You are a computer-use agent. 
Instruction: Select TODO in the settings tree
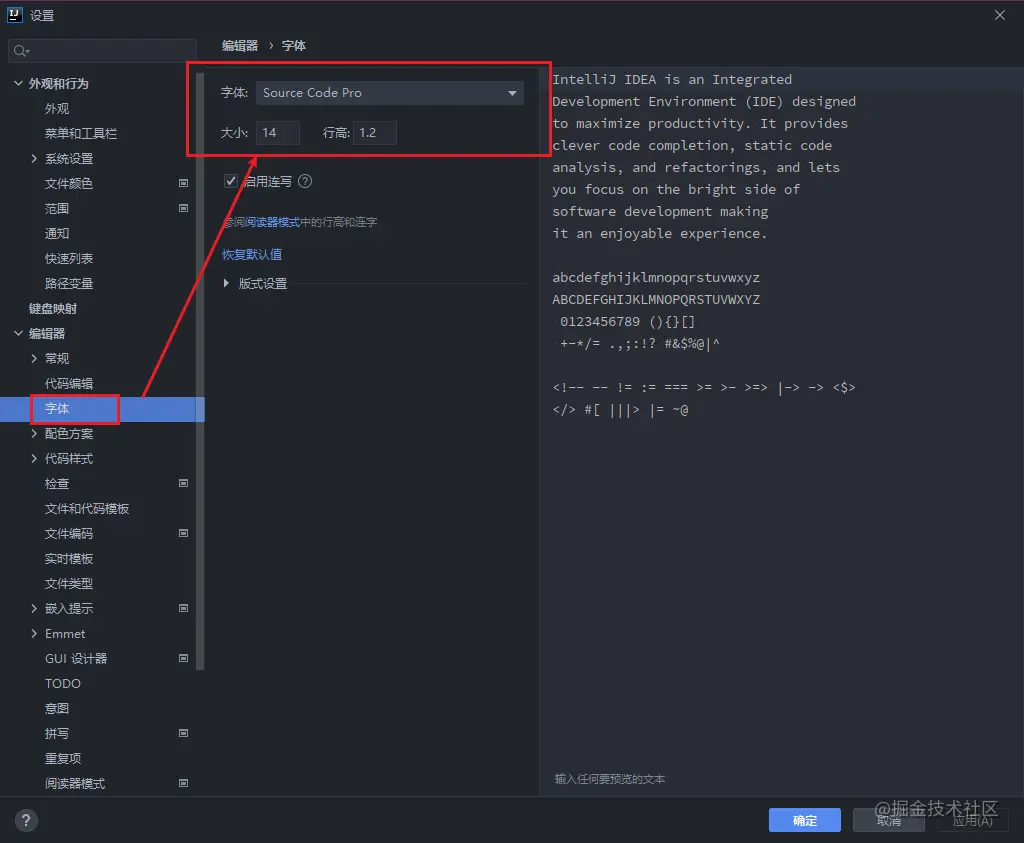[x=63, y=683]
